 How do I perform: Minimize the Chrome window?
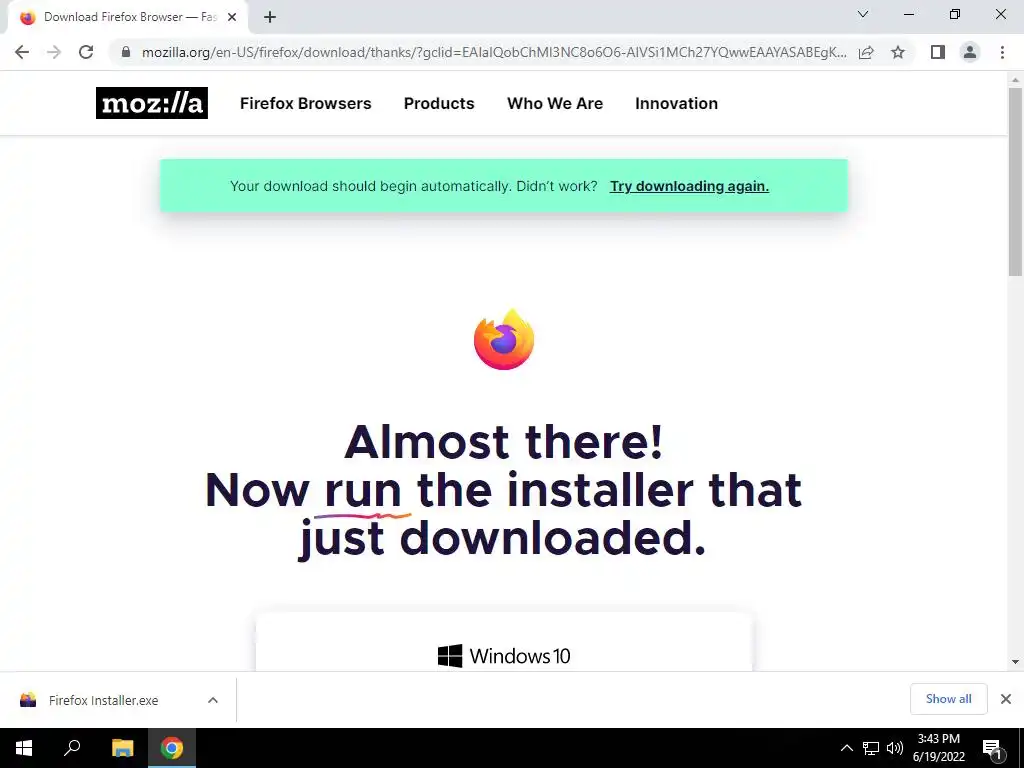(x=908, y=14)
